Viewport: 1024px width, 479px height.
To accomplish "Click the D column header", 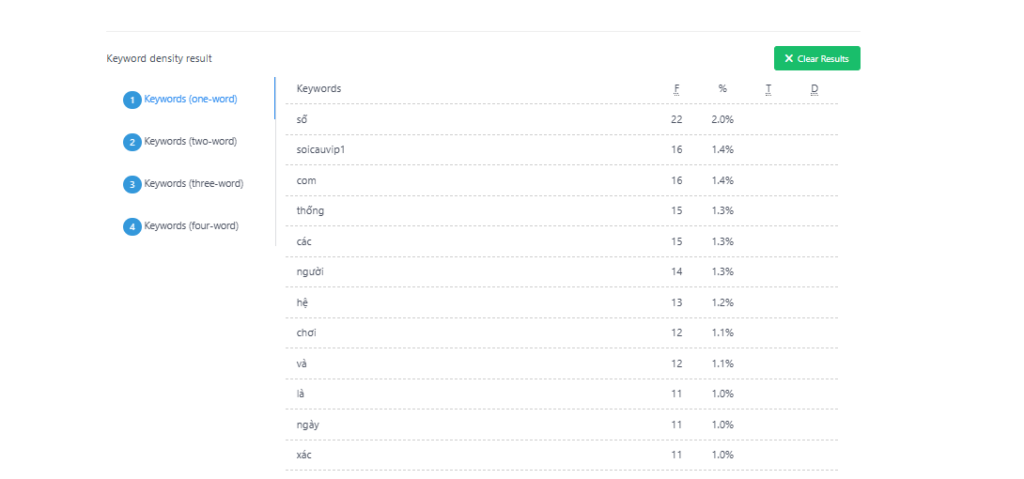I will (814, 89).
